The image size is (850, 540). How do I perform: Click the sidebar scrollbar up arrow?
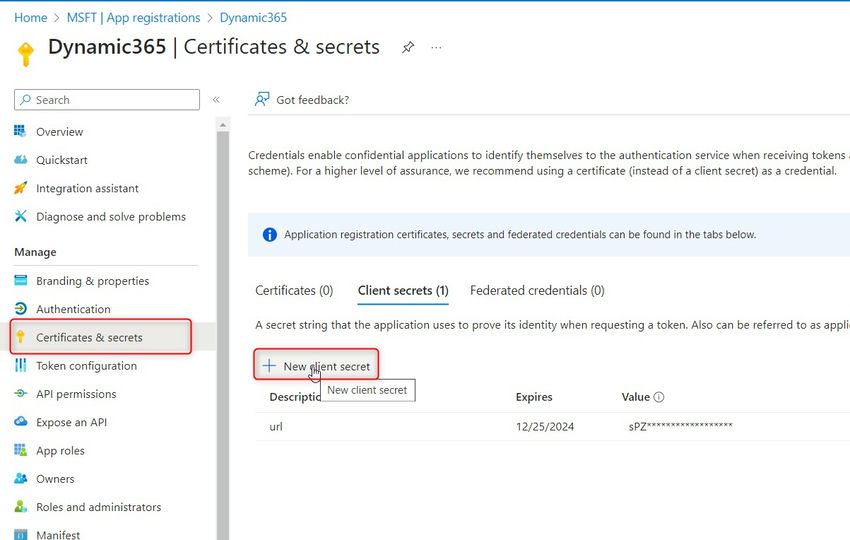point(222,125)
